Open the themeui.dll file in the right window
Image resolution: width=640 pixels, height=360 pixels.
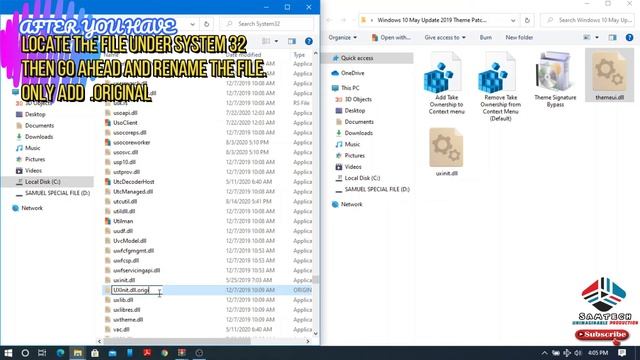[609, 75]
